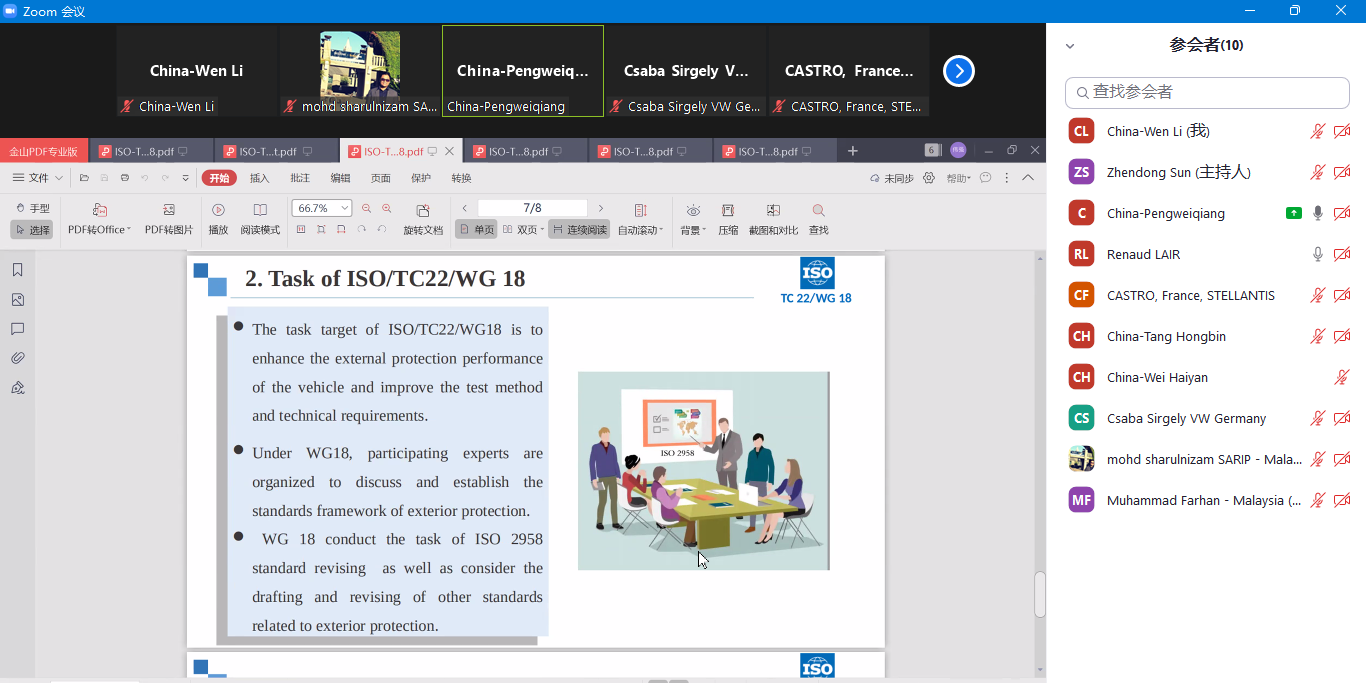Open the 插入 menu tab

tap(259, 178)
